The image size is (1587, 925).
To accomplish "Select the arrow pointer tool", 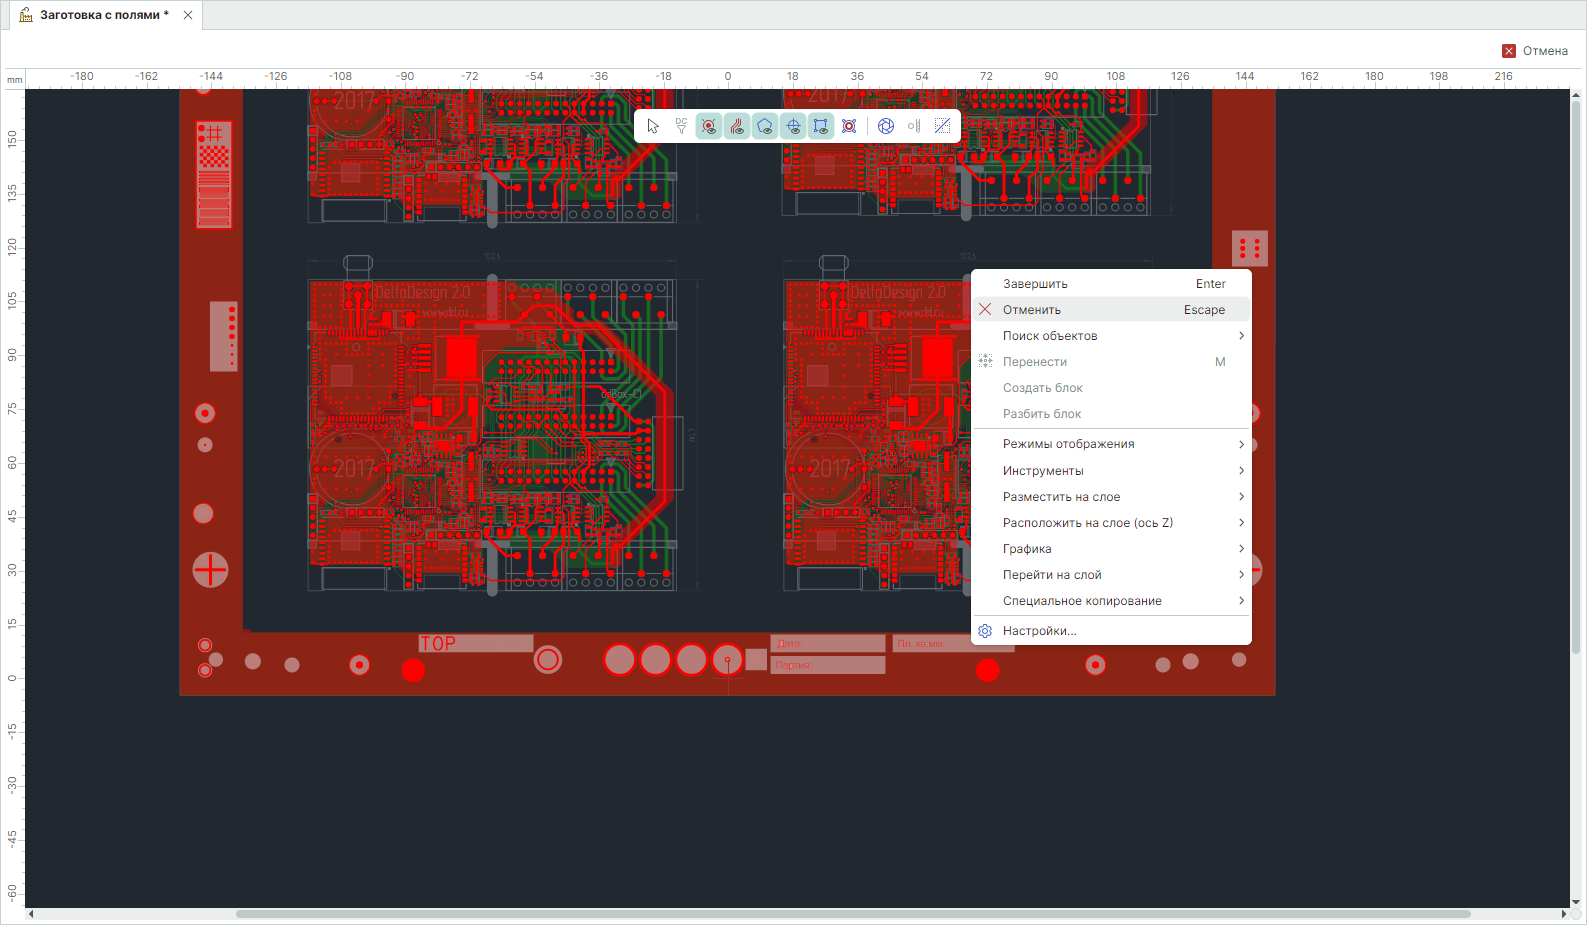I will (653, 126).
